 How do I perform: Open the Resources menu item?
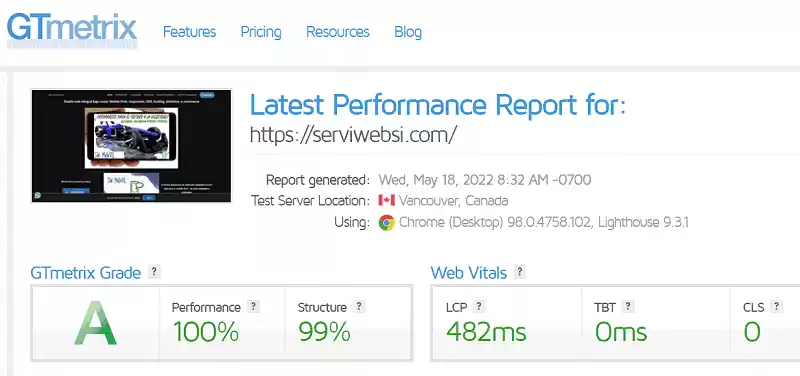[x=338, y=32]
